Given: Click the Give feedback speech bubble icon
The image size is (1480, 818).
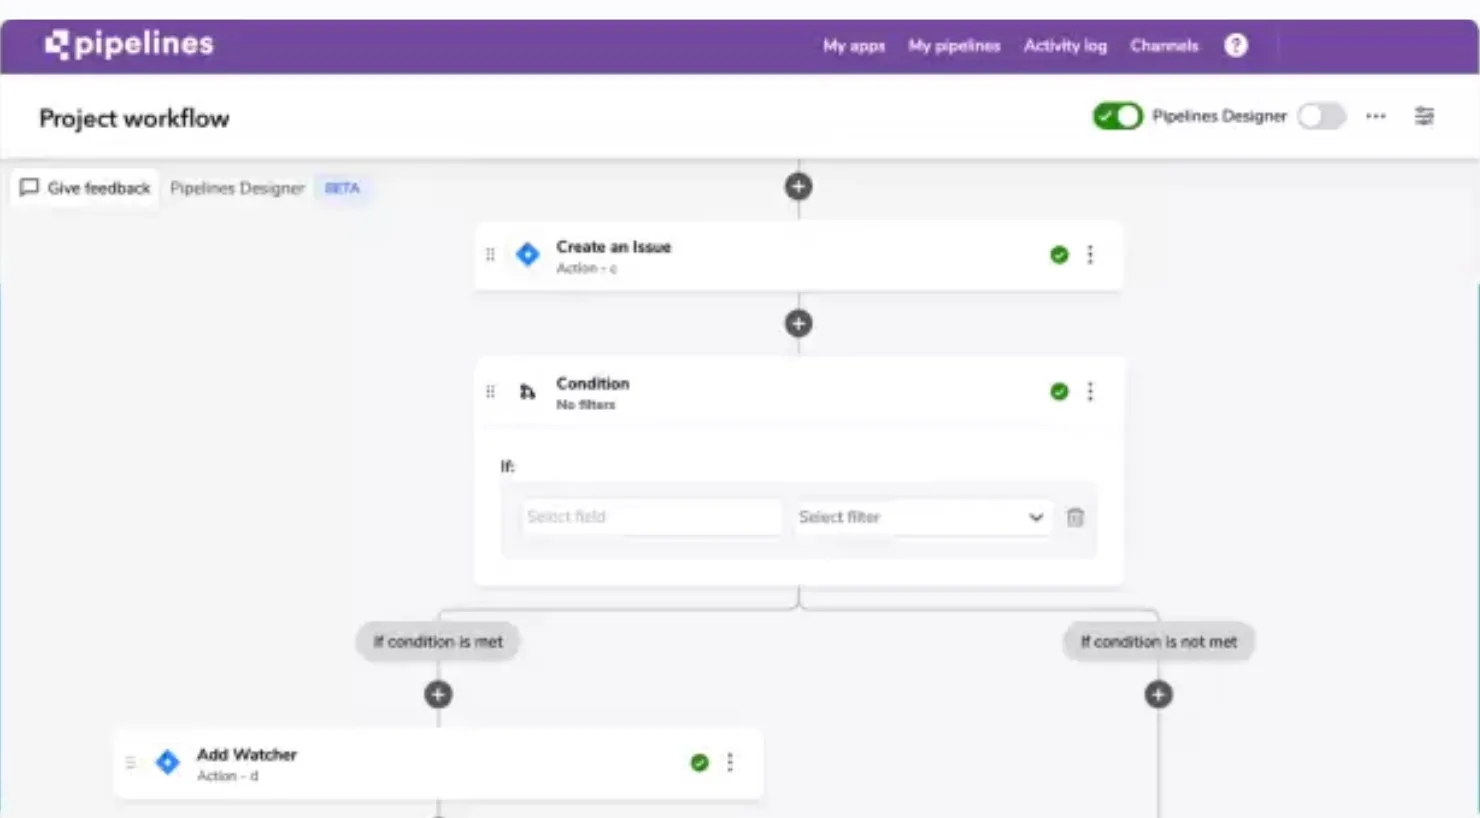Looking at the screenshot, I should coord(29,188).
